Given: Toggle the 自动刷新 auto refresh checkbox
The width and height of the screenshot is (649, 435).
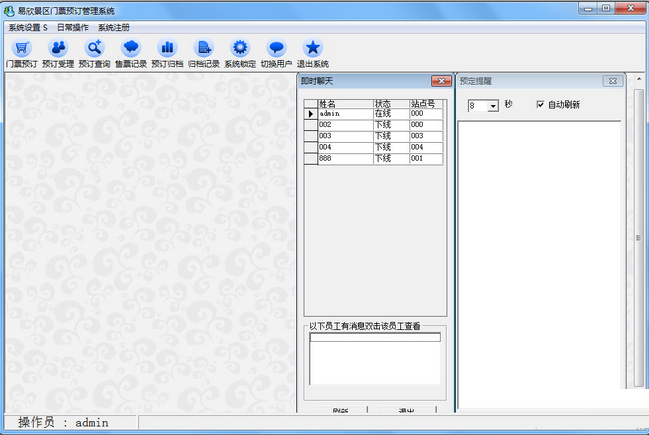Looking at the screenshot, I should 540,104.
